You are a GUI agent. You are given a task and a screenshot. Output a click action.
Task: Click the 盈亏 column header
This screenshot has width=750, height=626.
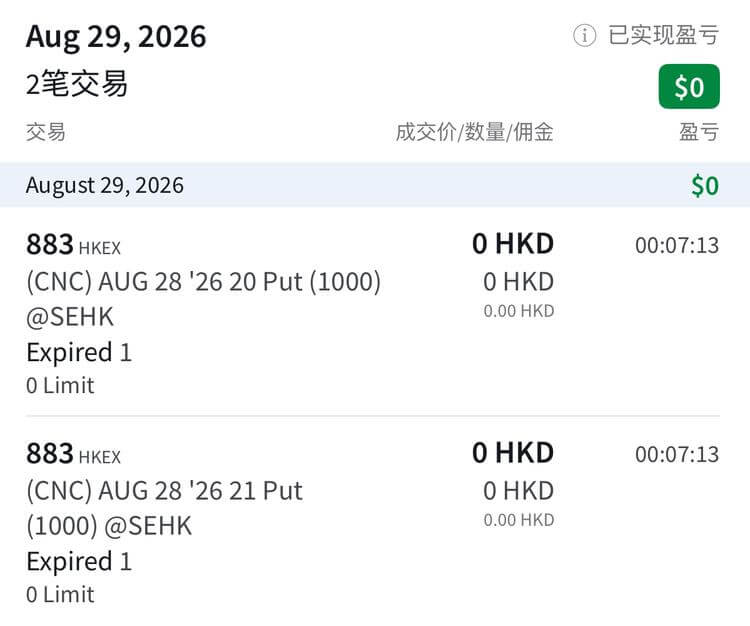coord(699,132)
